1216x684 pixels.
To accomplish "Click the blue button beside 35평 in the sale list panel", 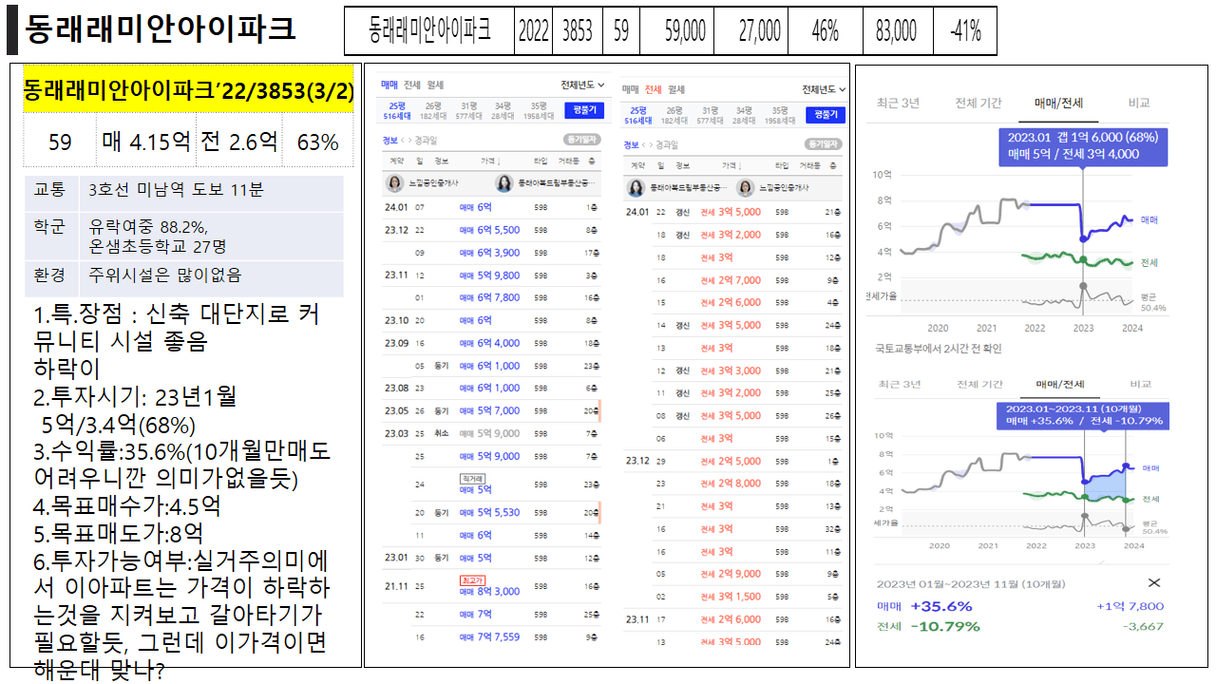I will point(584,110).
